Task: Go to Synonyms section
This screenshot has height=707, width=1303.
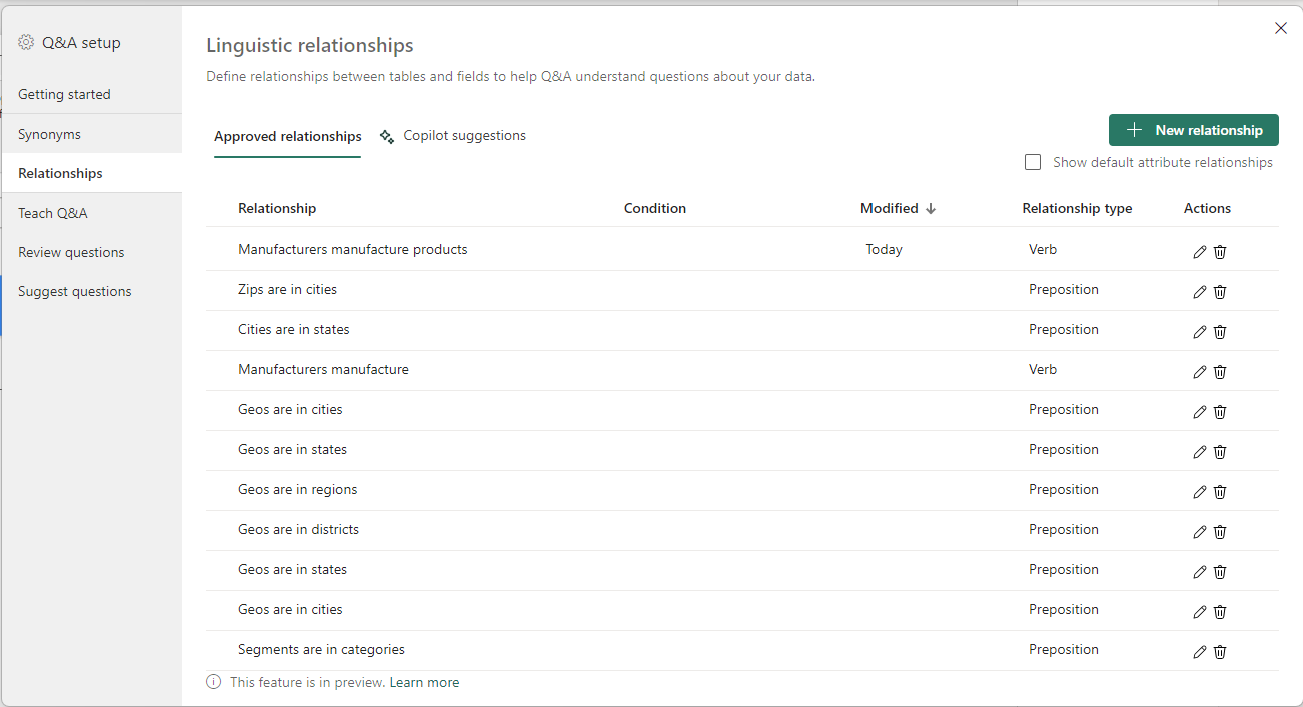Action: [x=92, y=134]
